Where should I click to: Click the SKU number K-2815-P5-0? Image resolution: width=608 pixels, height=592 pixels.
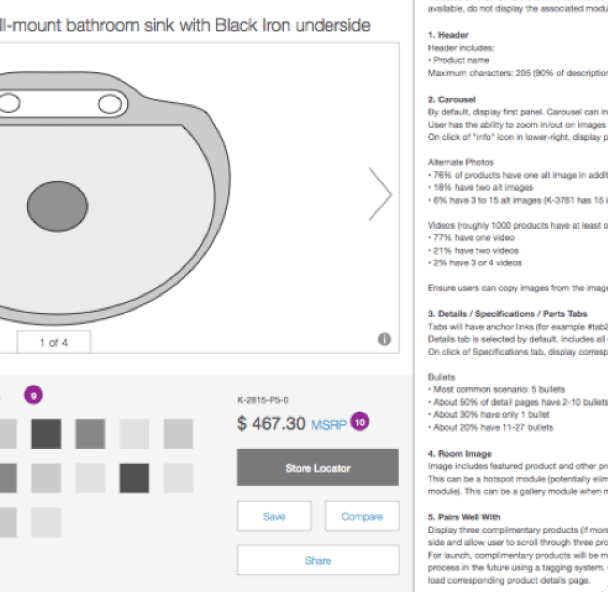click(x=263, y=400)
